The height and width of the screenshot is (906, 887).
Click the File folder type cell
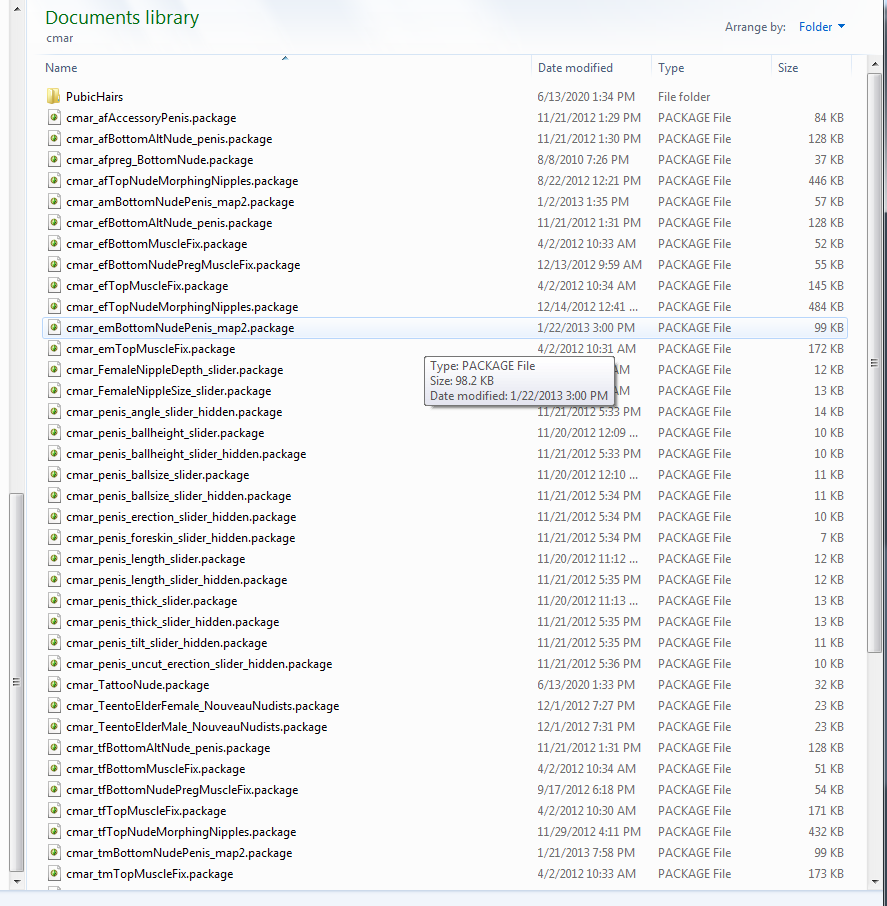coord(684,96)
